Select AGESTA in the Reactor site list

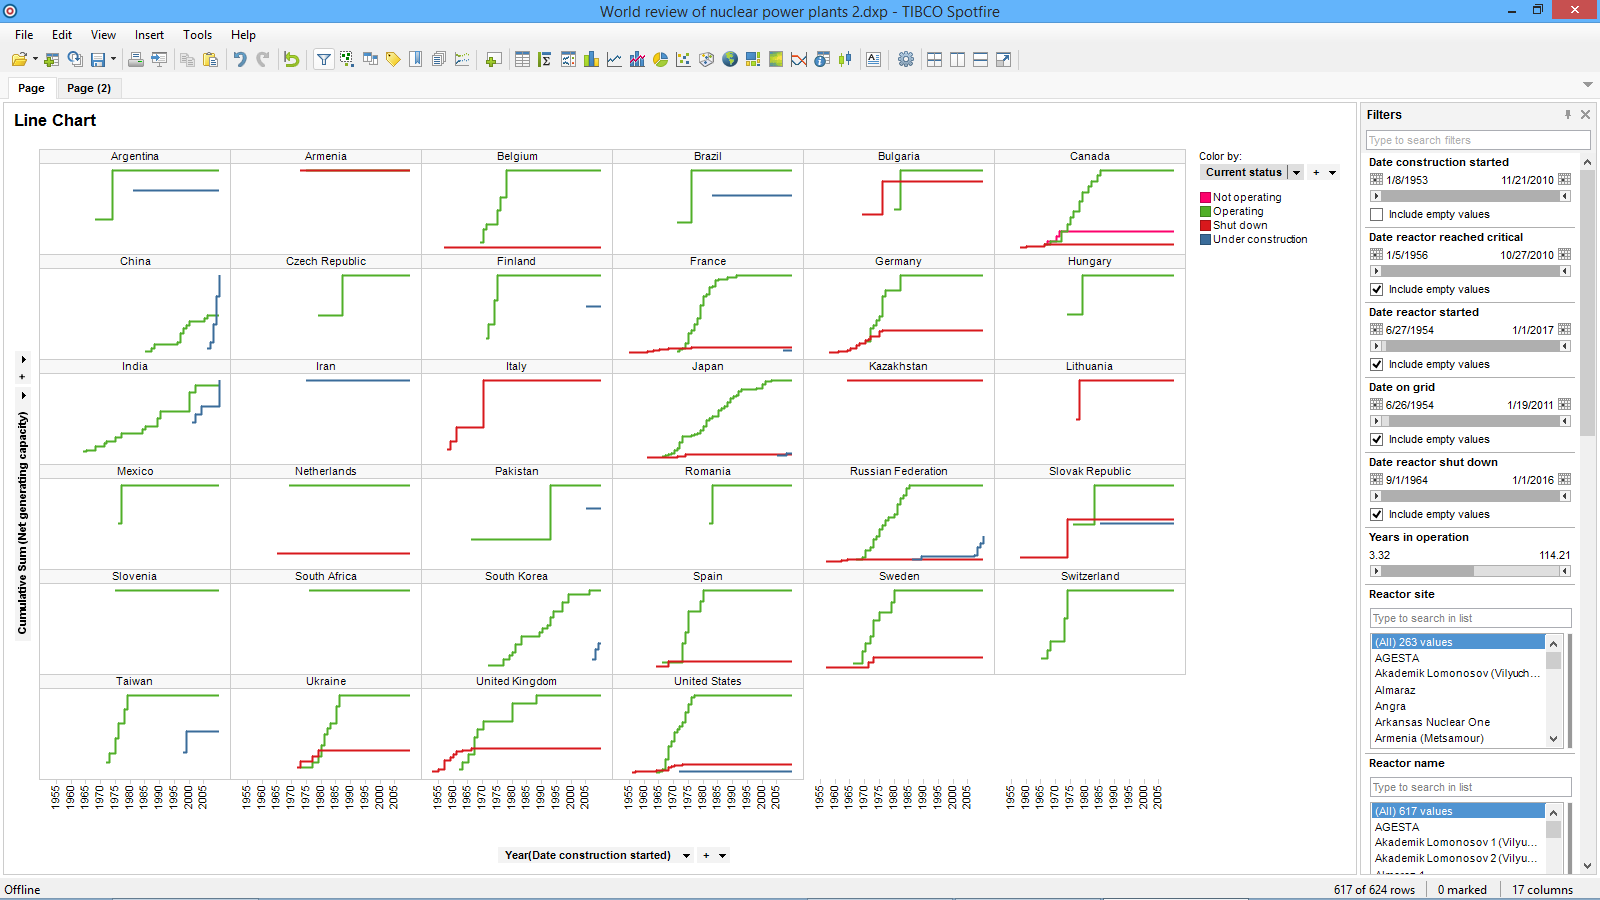[x=1397, y=658]
